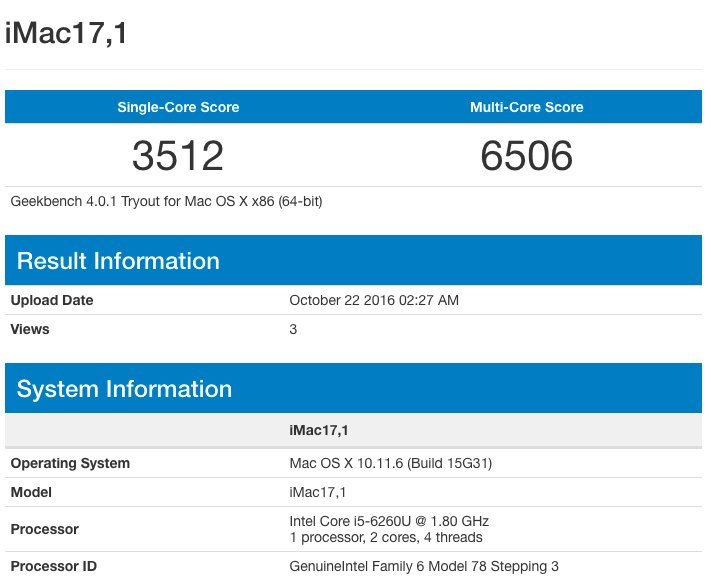Click the single-core score value 3512
The image size is (711, 579).
178,156
